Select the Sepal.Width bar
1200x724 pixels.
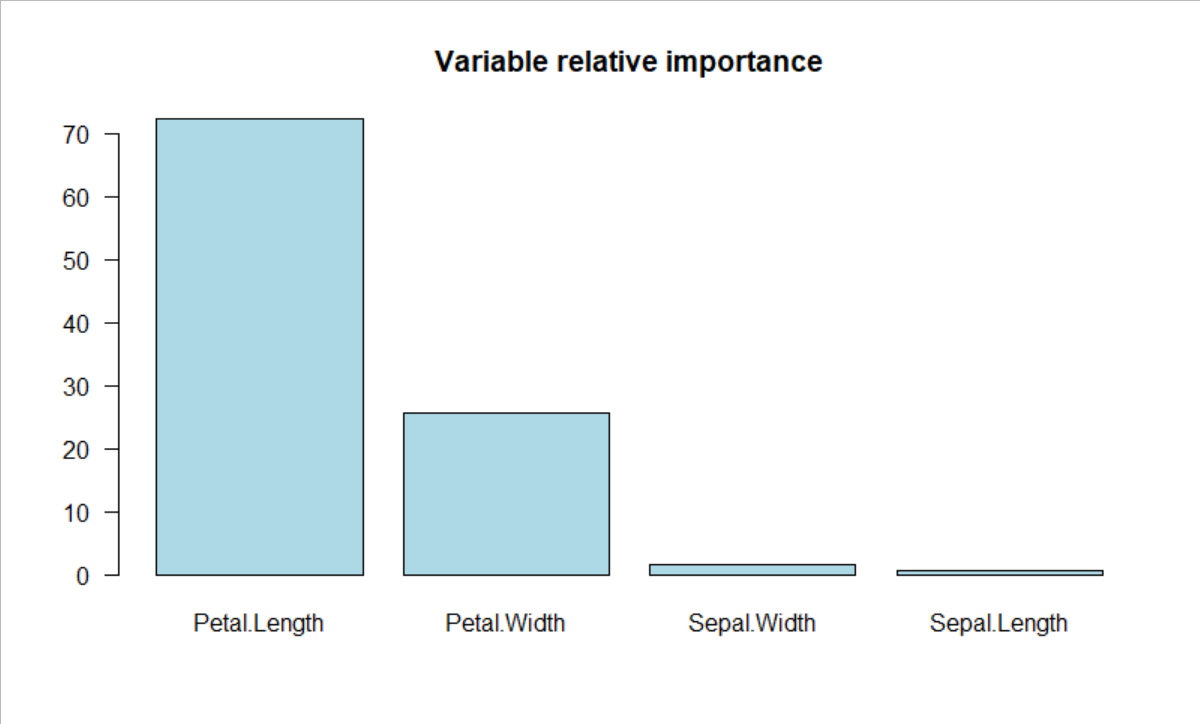click(752, 570)
